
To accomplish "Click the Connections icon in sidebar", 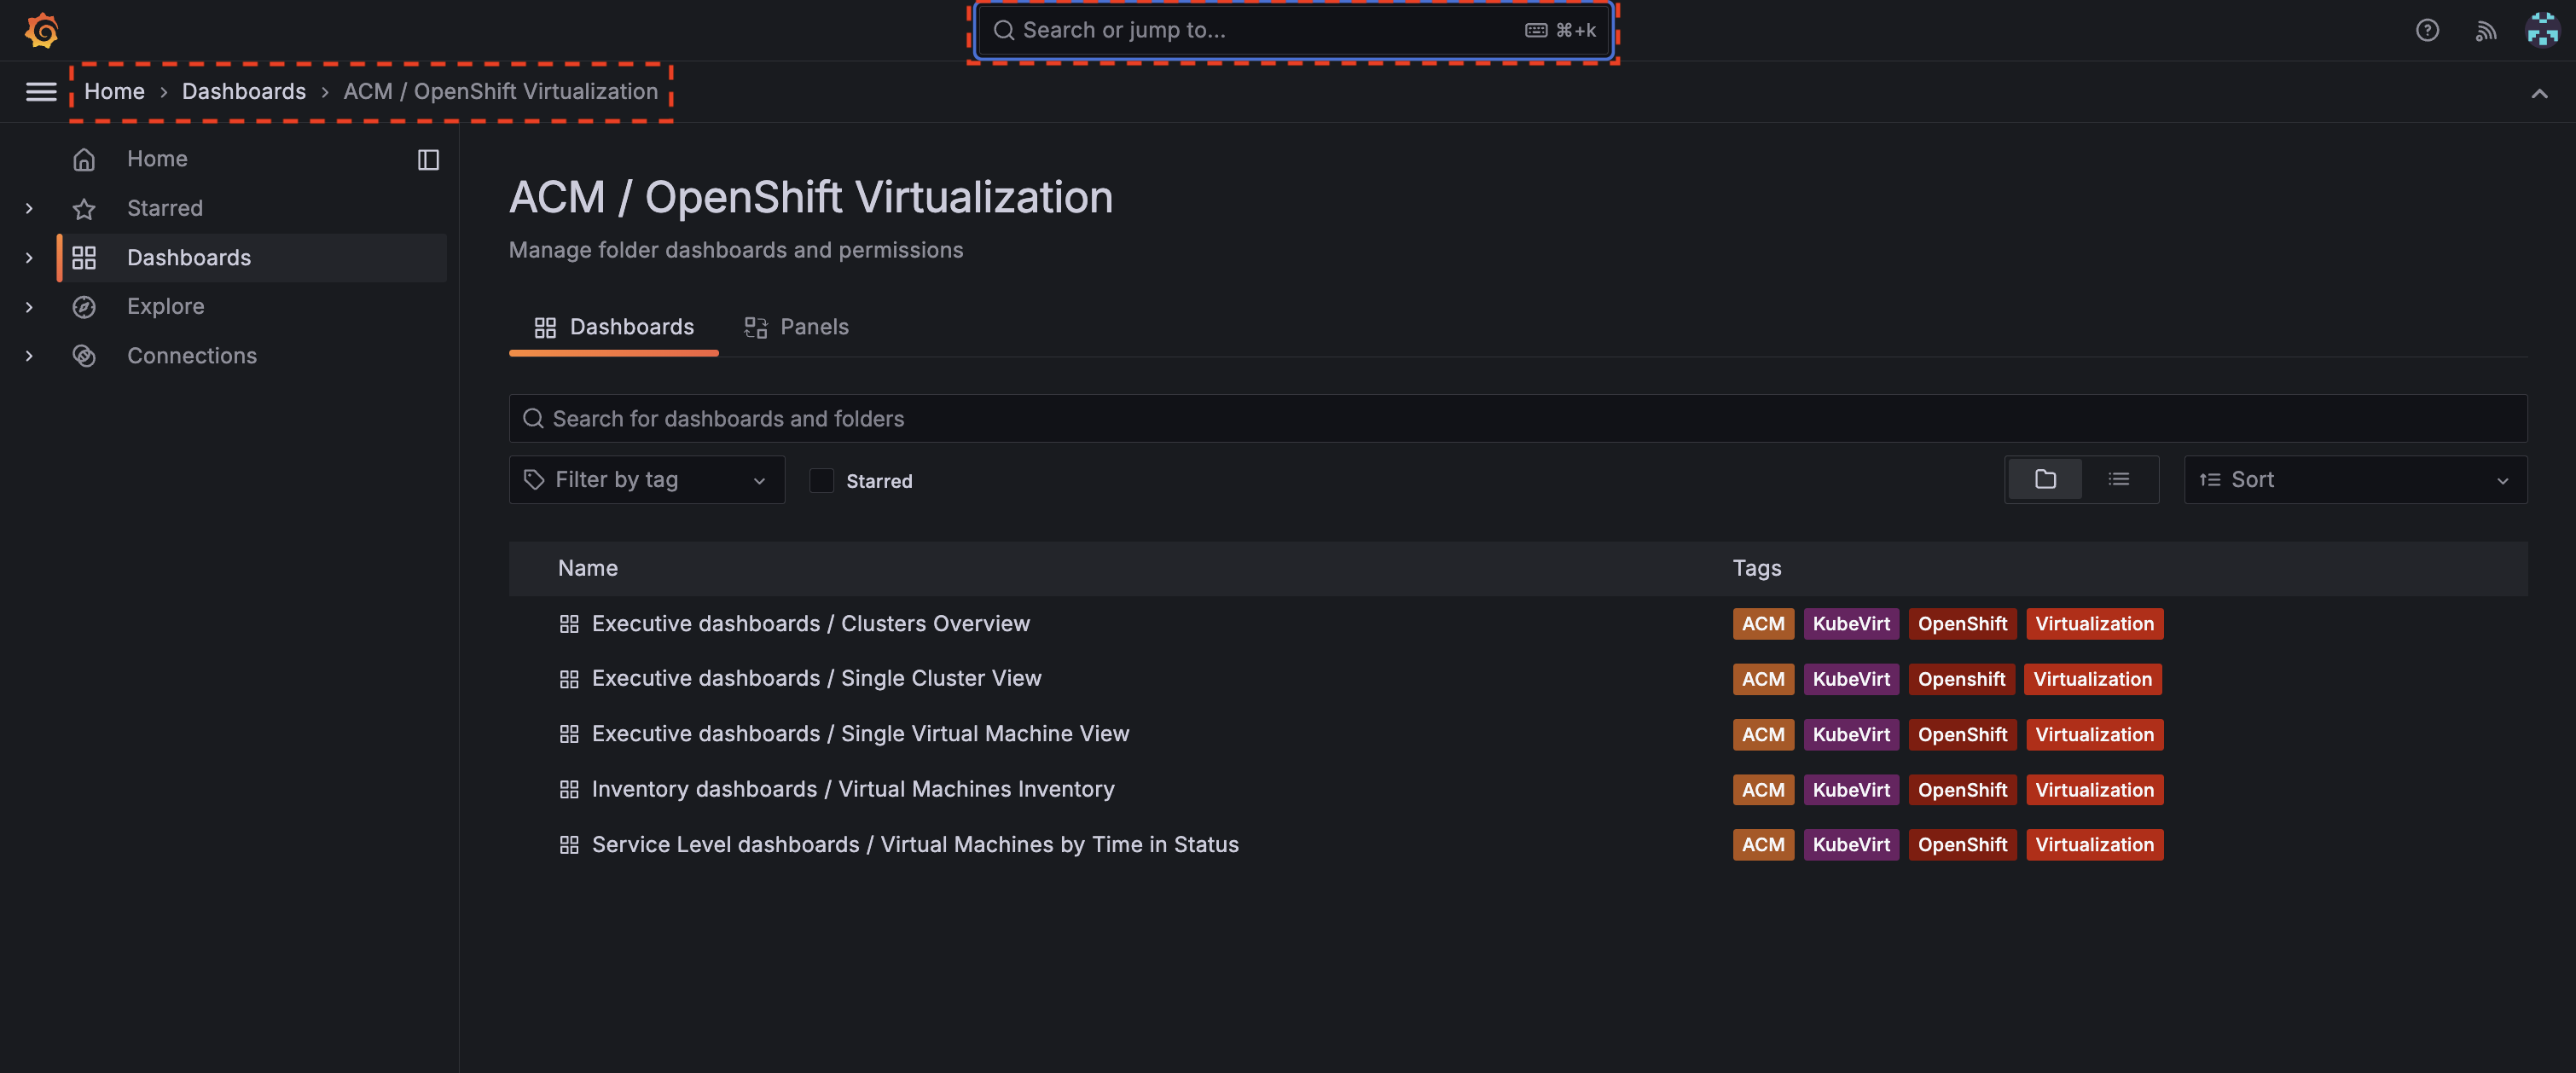I will 84,356.
